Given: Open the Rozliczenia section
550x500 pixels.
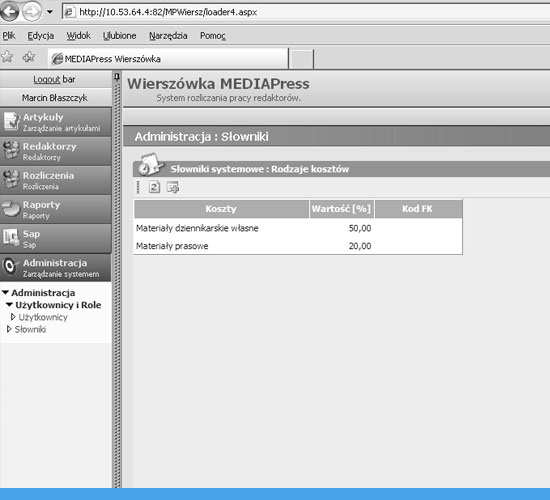Looking at the screenshot, I should (56, 180).
